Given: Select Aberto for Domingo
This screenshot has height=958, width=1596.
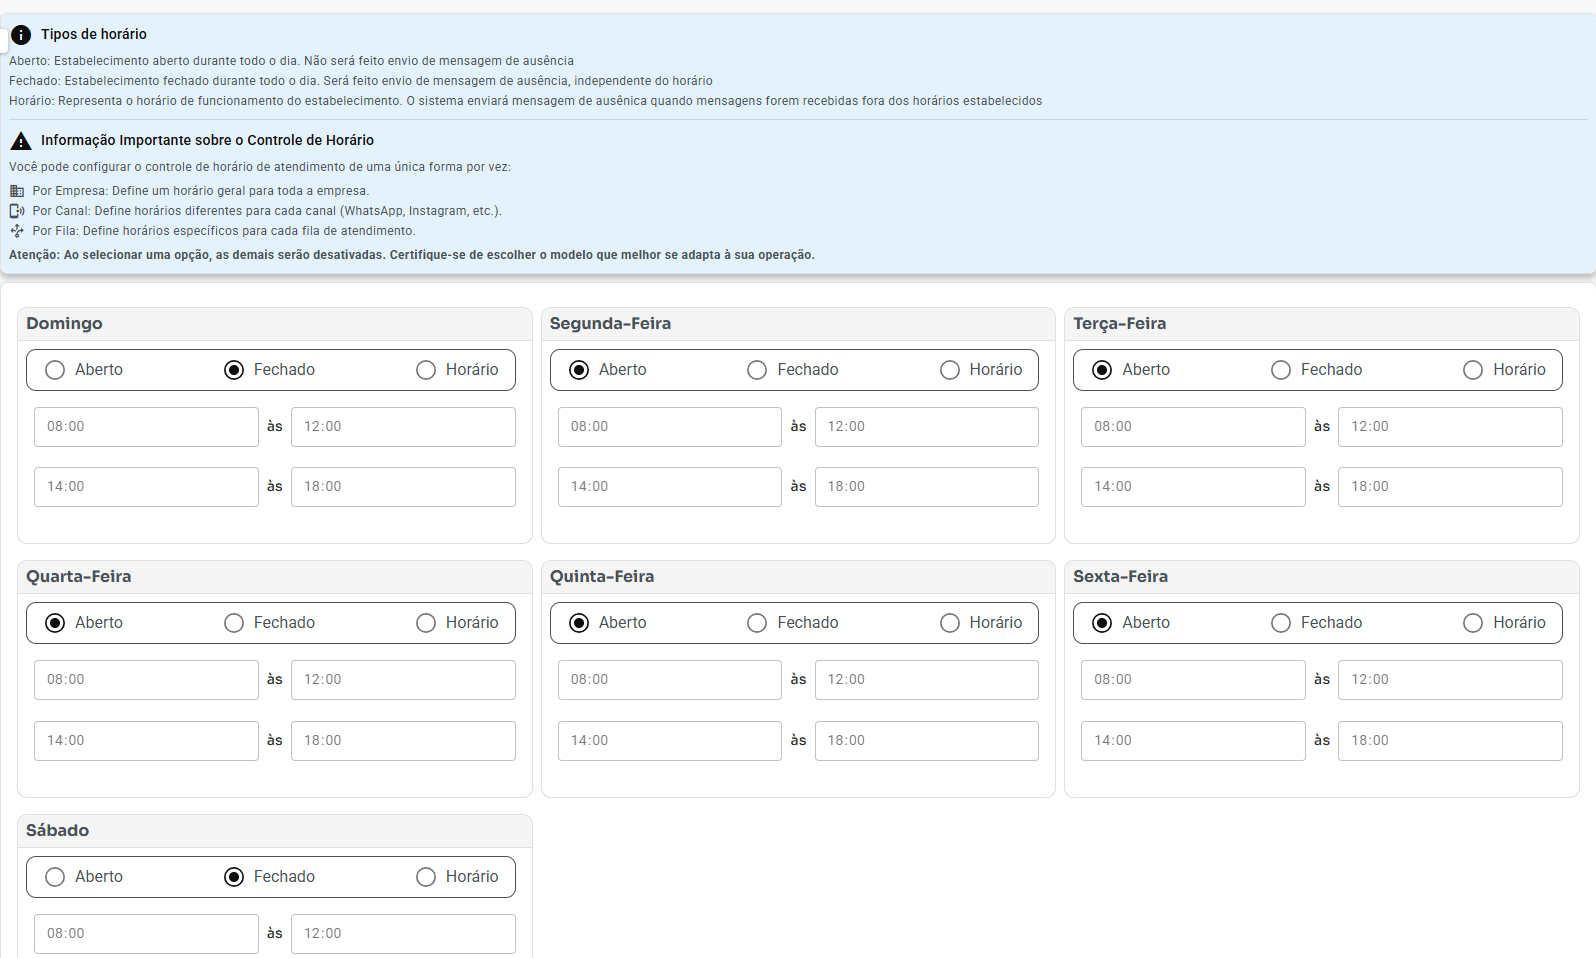Looking at the screenshot, I should tap(55, 370).
